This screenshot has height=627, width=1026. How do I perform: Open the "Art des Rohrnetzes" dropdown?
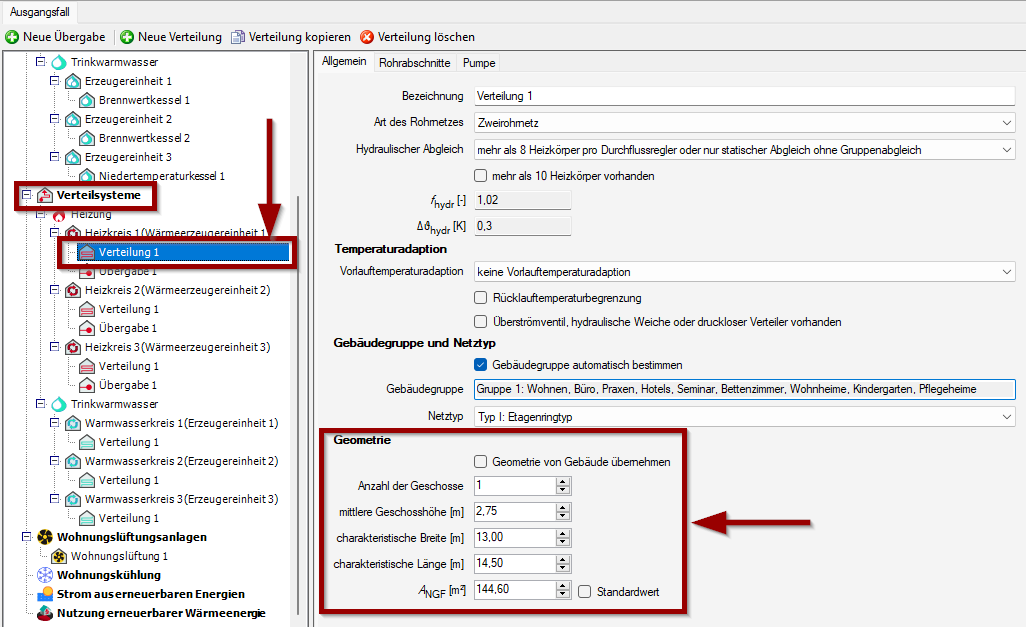pos(1007,120)
